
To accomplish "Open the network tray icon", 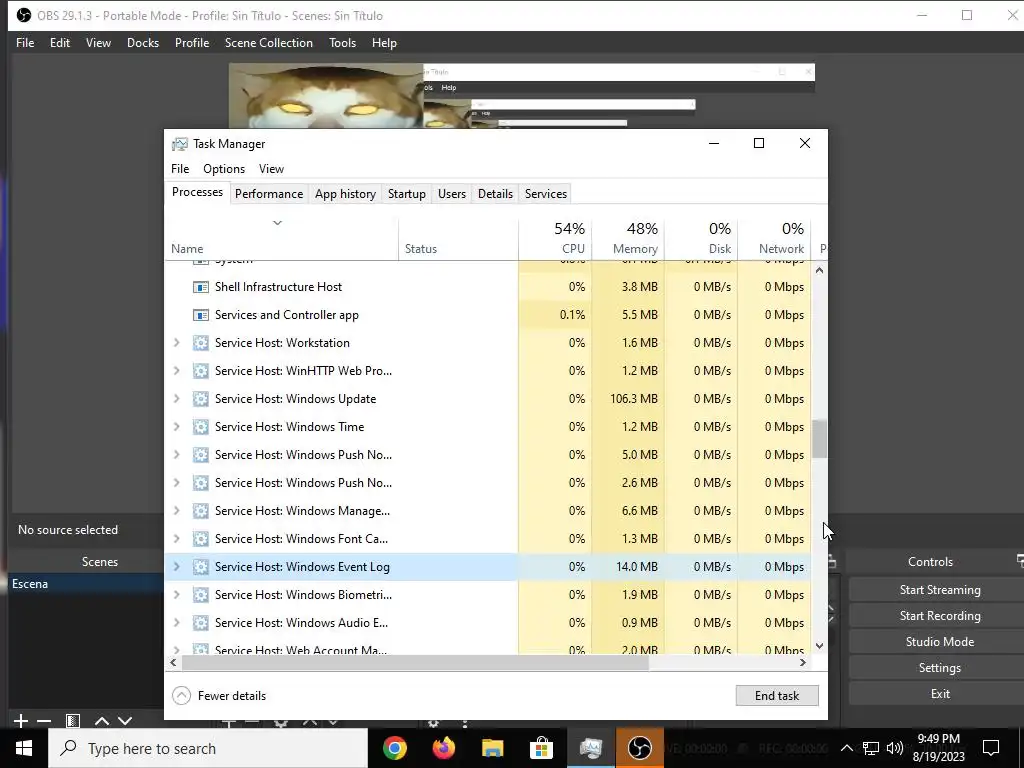I will tap(871, 748).
